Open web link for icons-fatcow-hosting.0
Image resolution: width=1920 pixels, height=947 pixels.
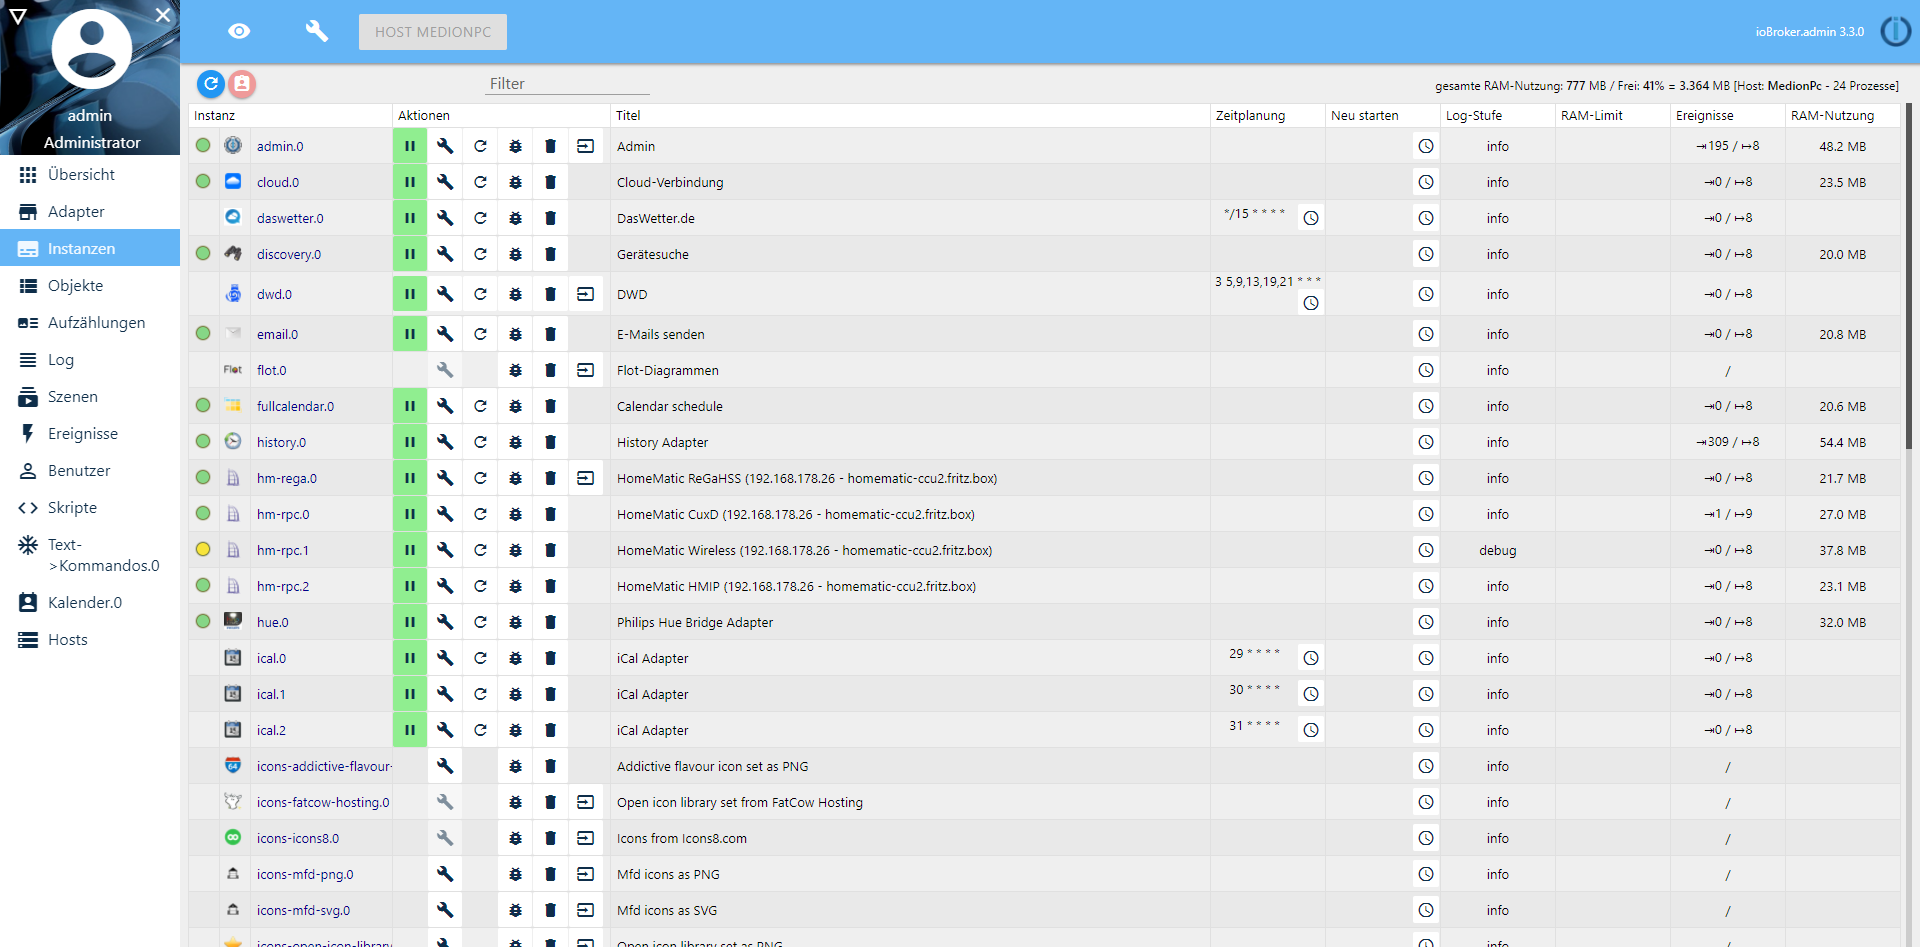coord(585,802)
